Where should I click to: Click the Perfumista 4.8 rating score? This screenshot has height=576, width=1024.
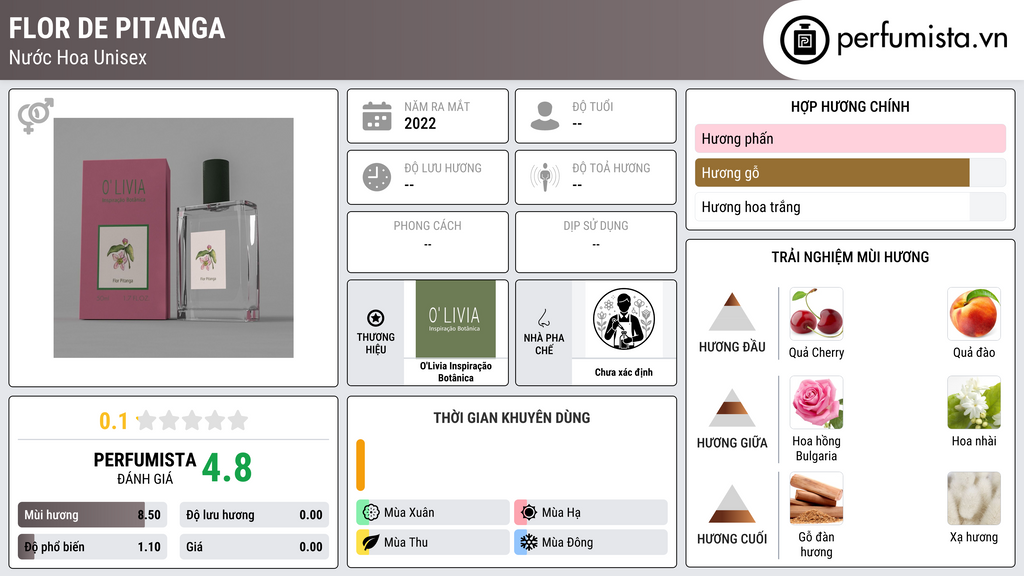pos(227,468)
